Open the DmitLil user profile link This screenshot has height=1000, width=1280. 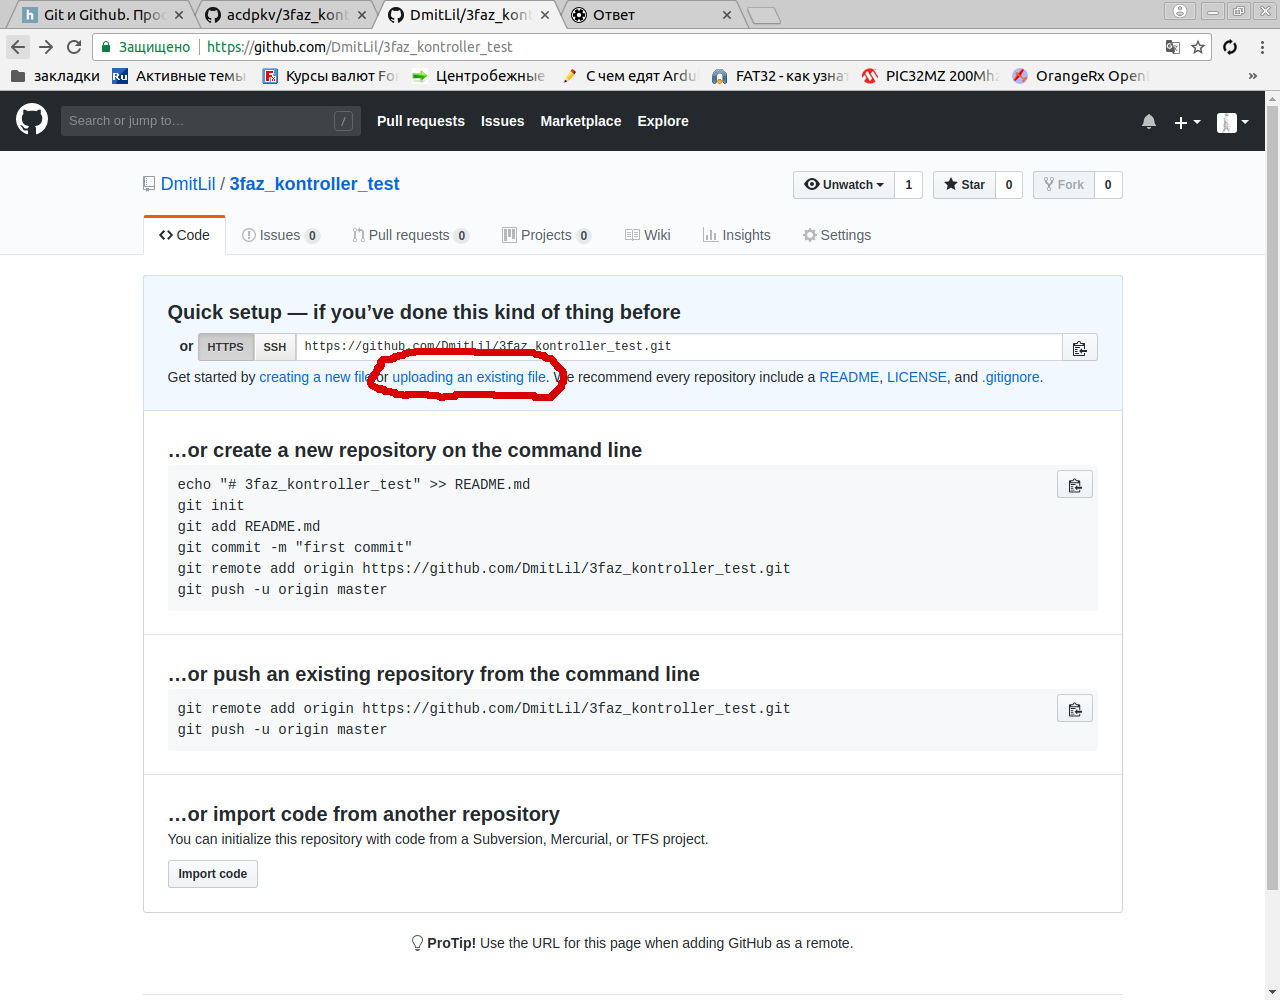point(188,184)
